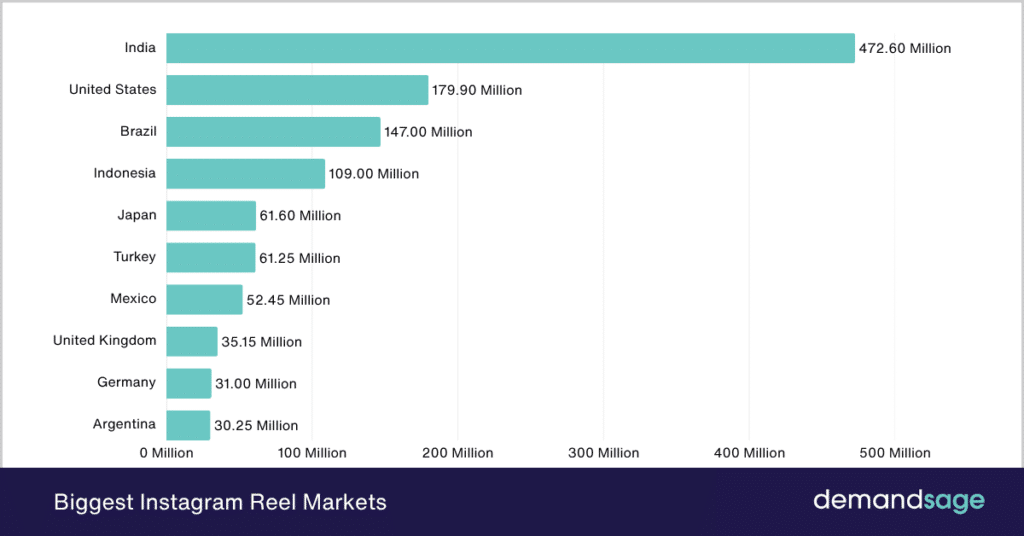Screen dimensions: 1024x536
Task: Click the '0 Million' axis label
Action: 167,453
